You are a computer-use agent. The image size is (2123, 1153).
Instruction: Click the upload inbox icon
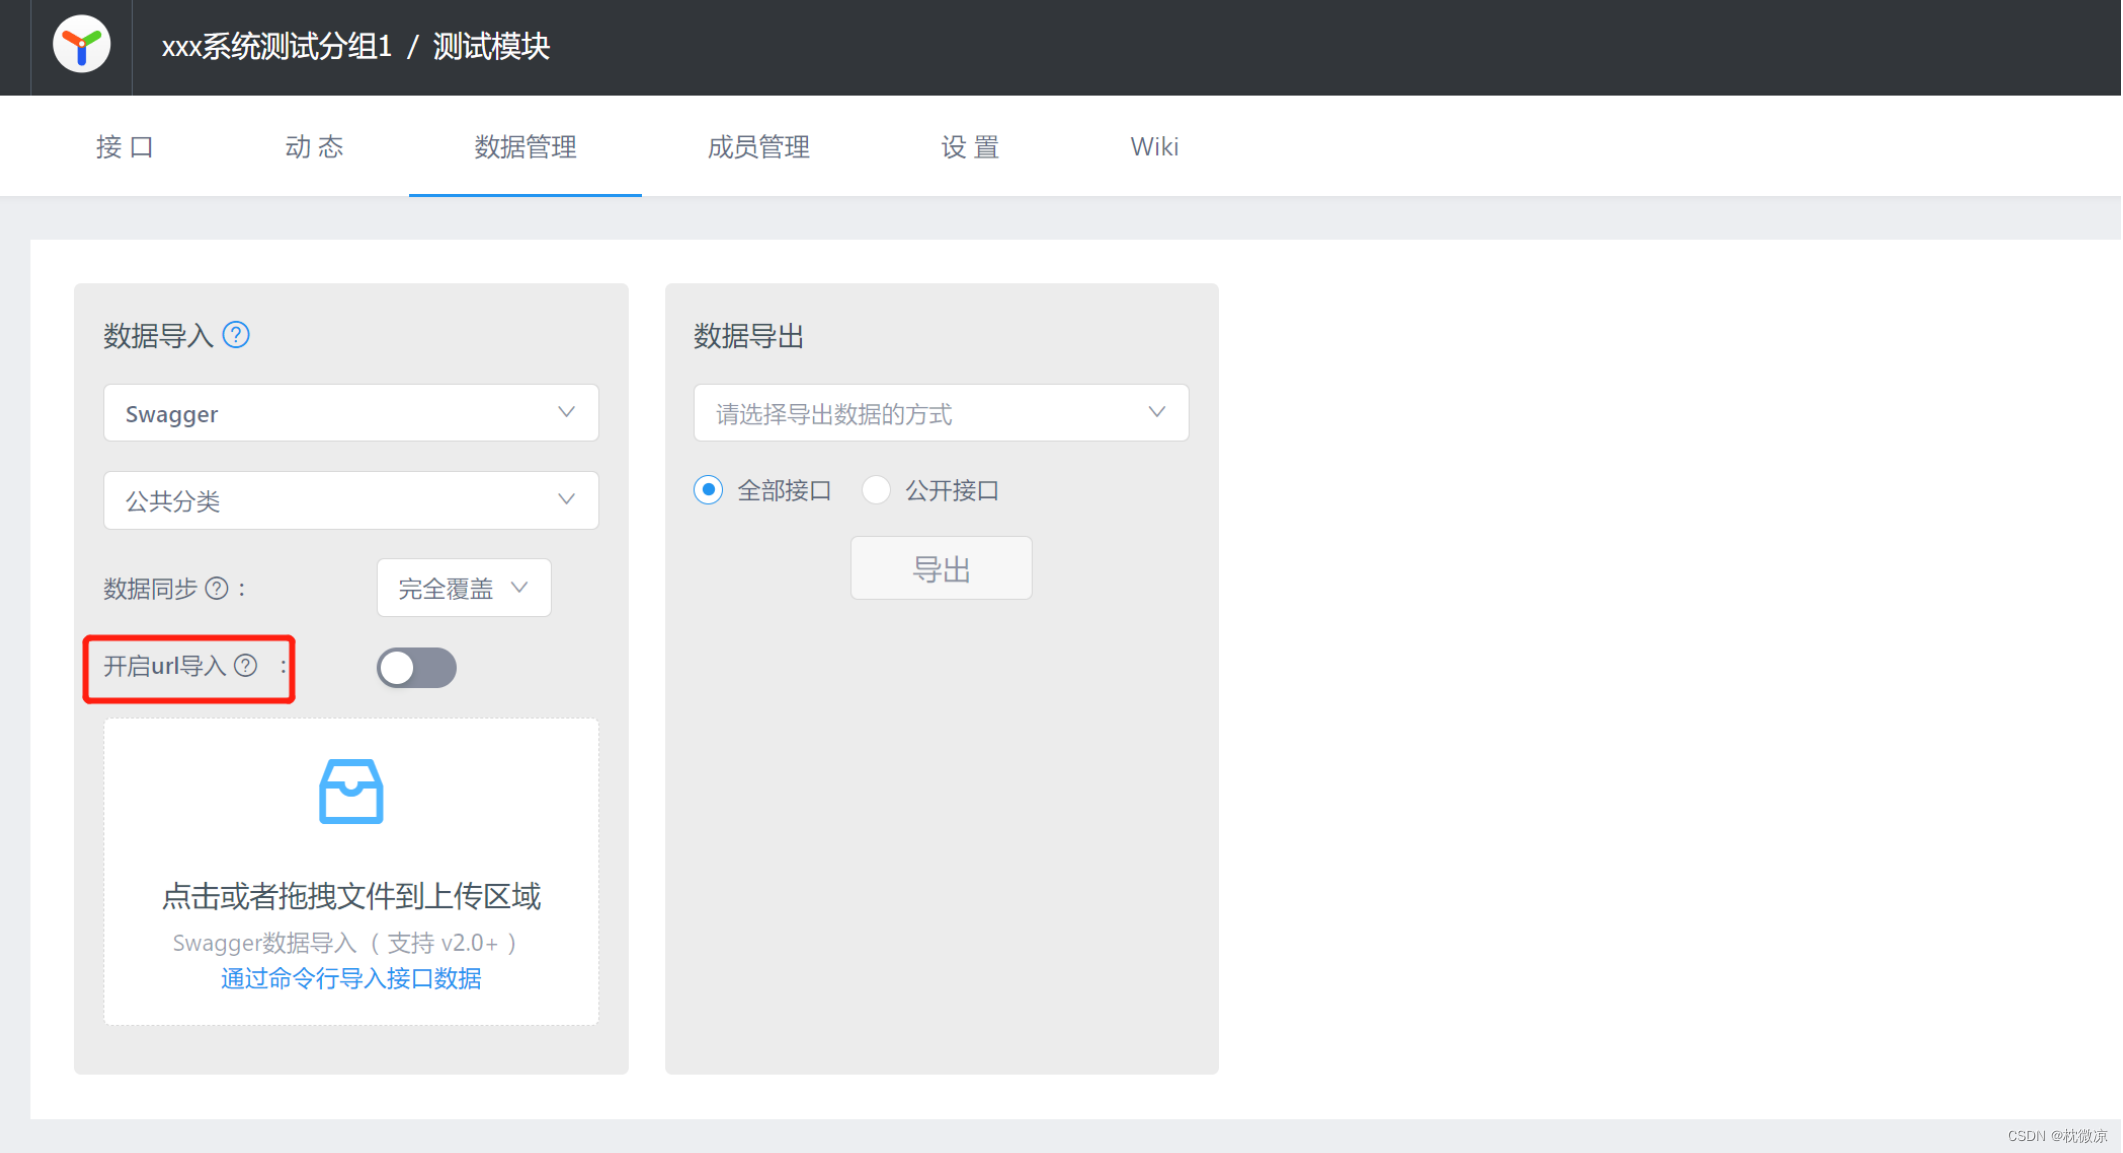[x=351, y=791]
